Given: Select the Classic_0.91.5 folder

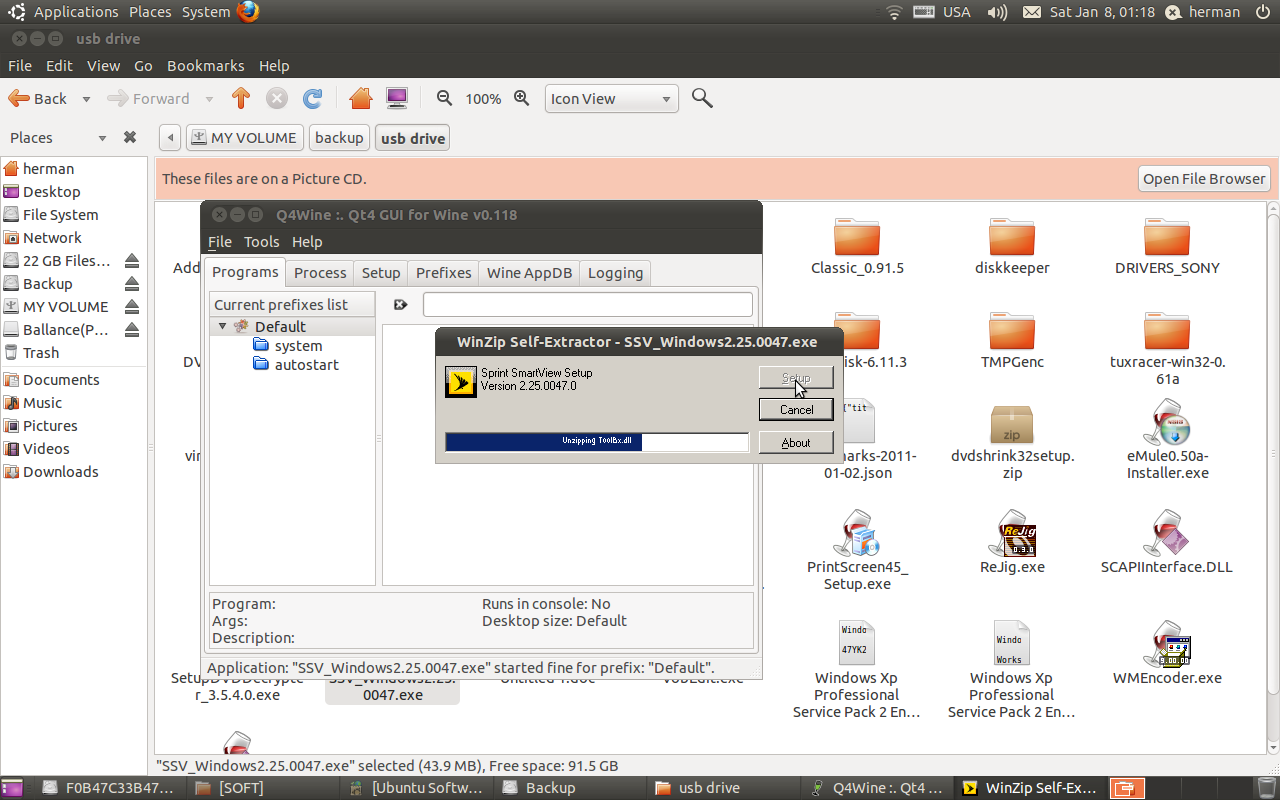Looking at the screenshot, I should (857, 246).
